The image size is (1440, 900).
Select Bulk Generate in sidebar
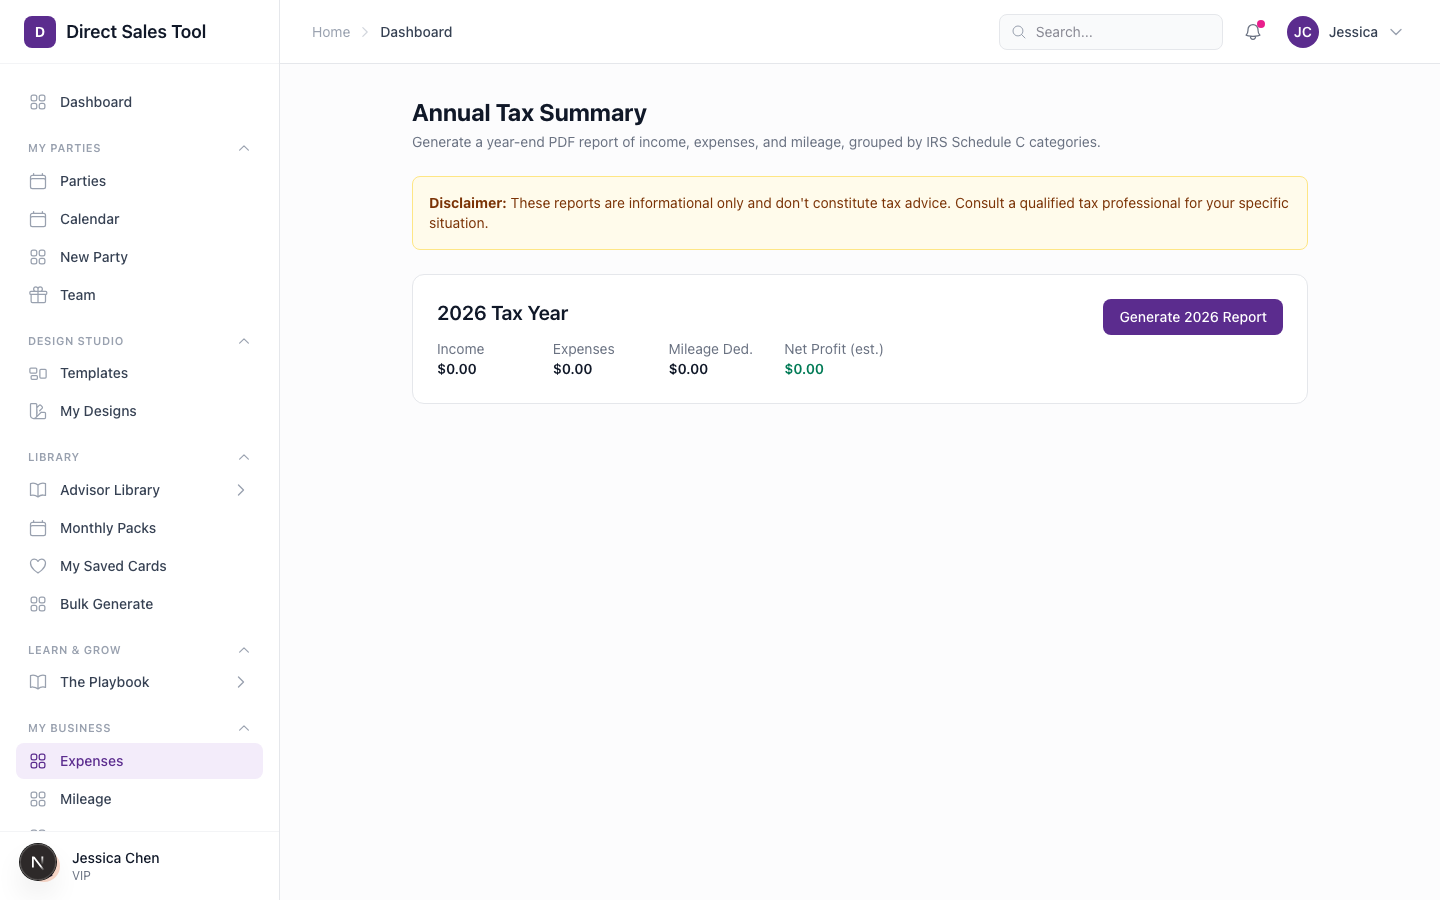click(x=106, y=604)
